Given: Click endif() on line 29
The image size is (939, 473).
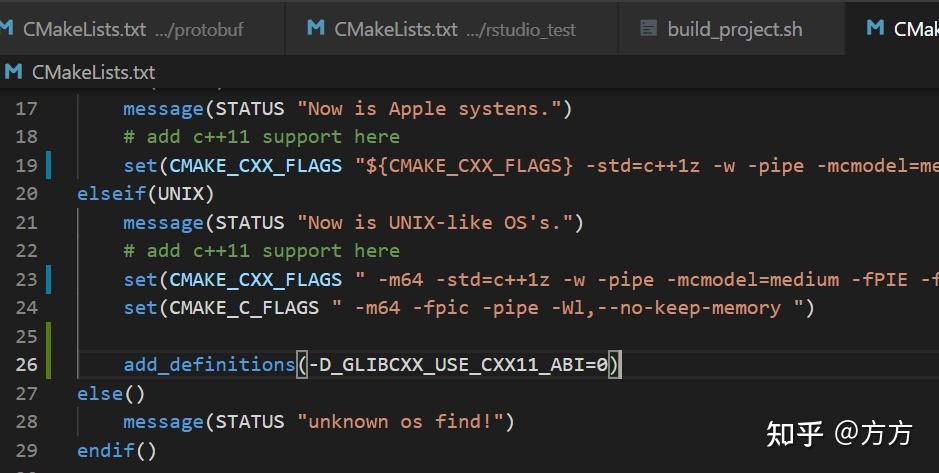Looking at the screenshot, I should point(117,451).
